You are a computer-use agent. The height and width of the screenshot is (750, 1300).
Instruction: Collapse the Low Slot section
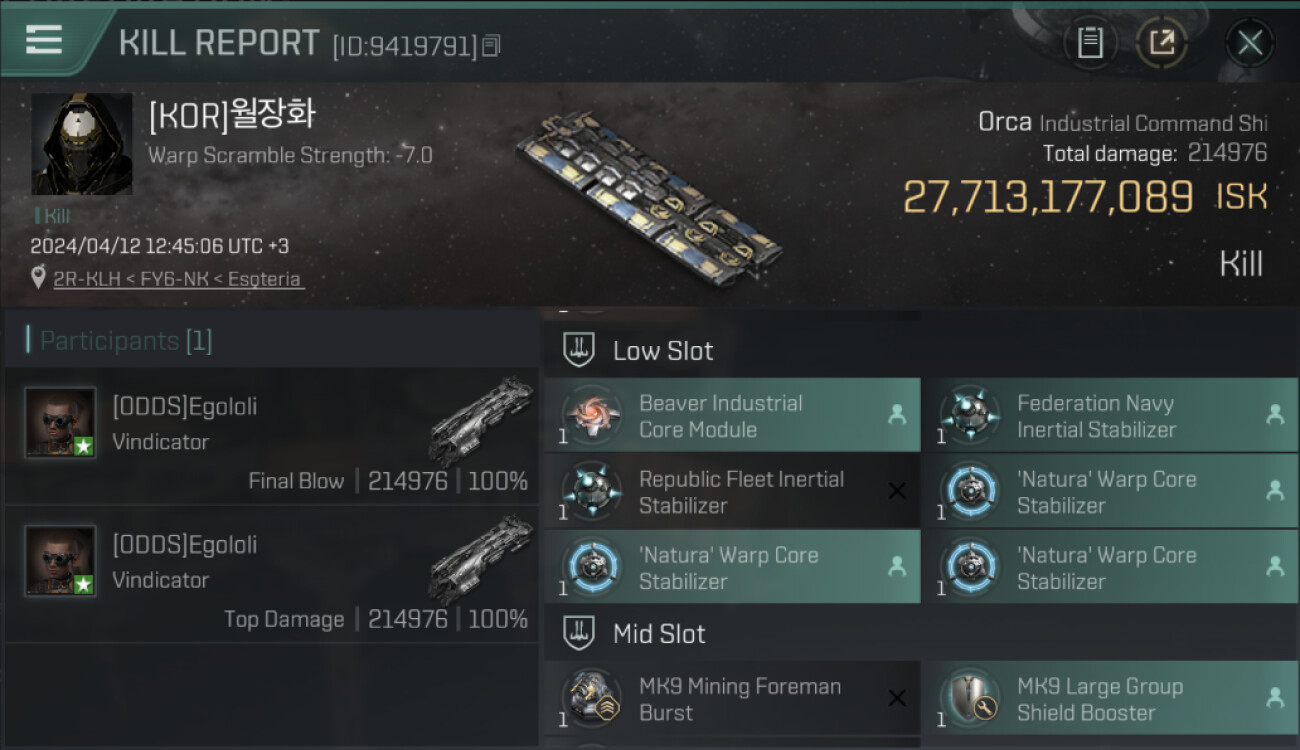662,351
